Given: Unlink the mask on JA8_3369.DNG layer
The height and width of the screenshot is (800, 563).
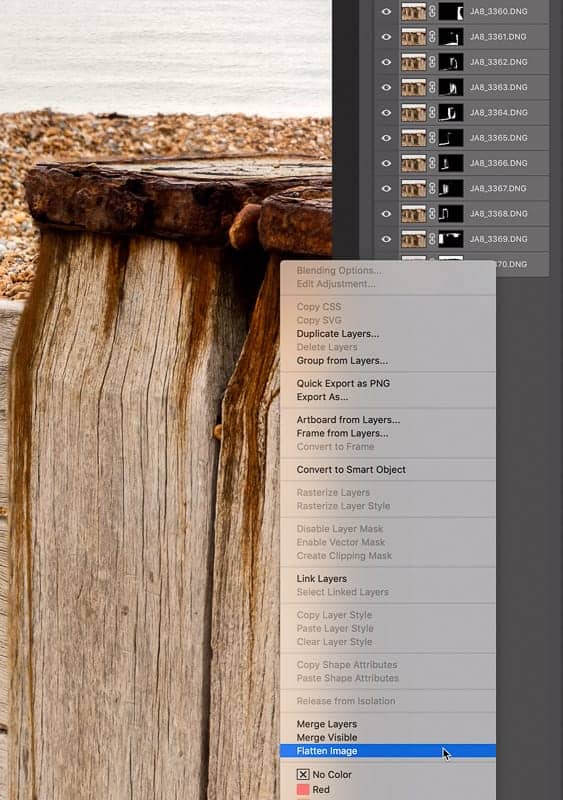Looking at the screenshot, I should [x=432, y=239].
